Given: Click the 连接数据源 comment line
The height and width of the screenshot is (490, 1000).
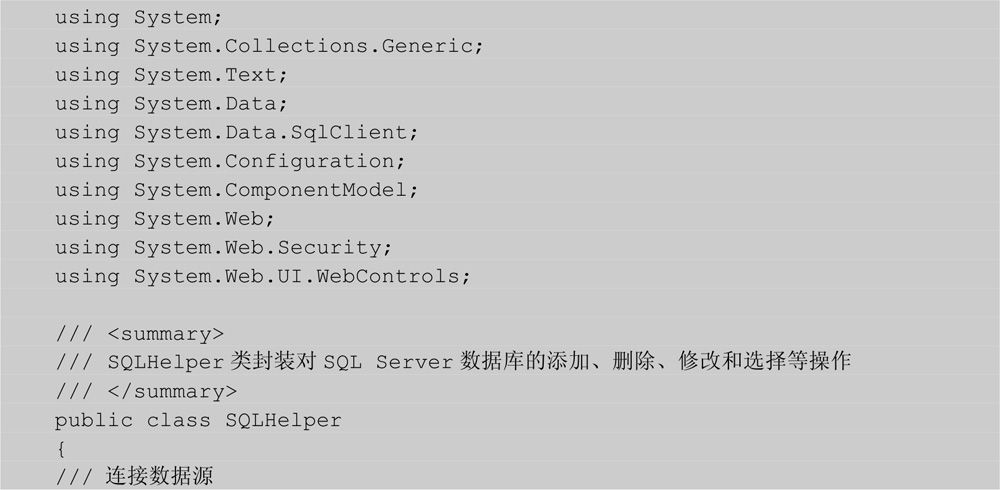Looking at the screenshot, I should 134,477.
